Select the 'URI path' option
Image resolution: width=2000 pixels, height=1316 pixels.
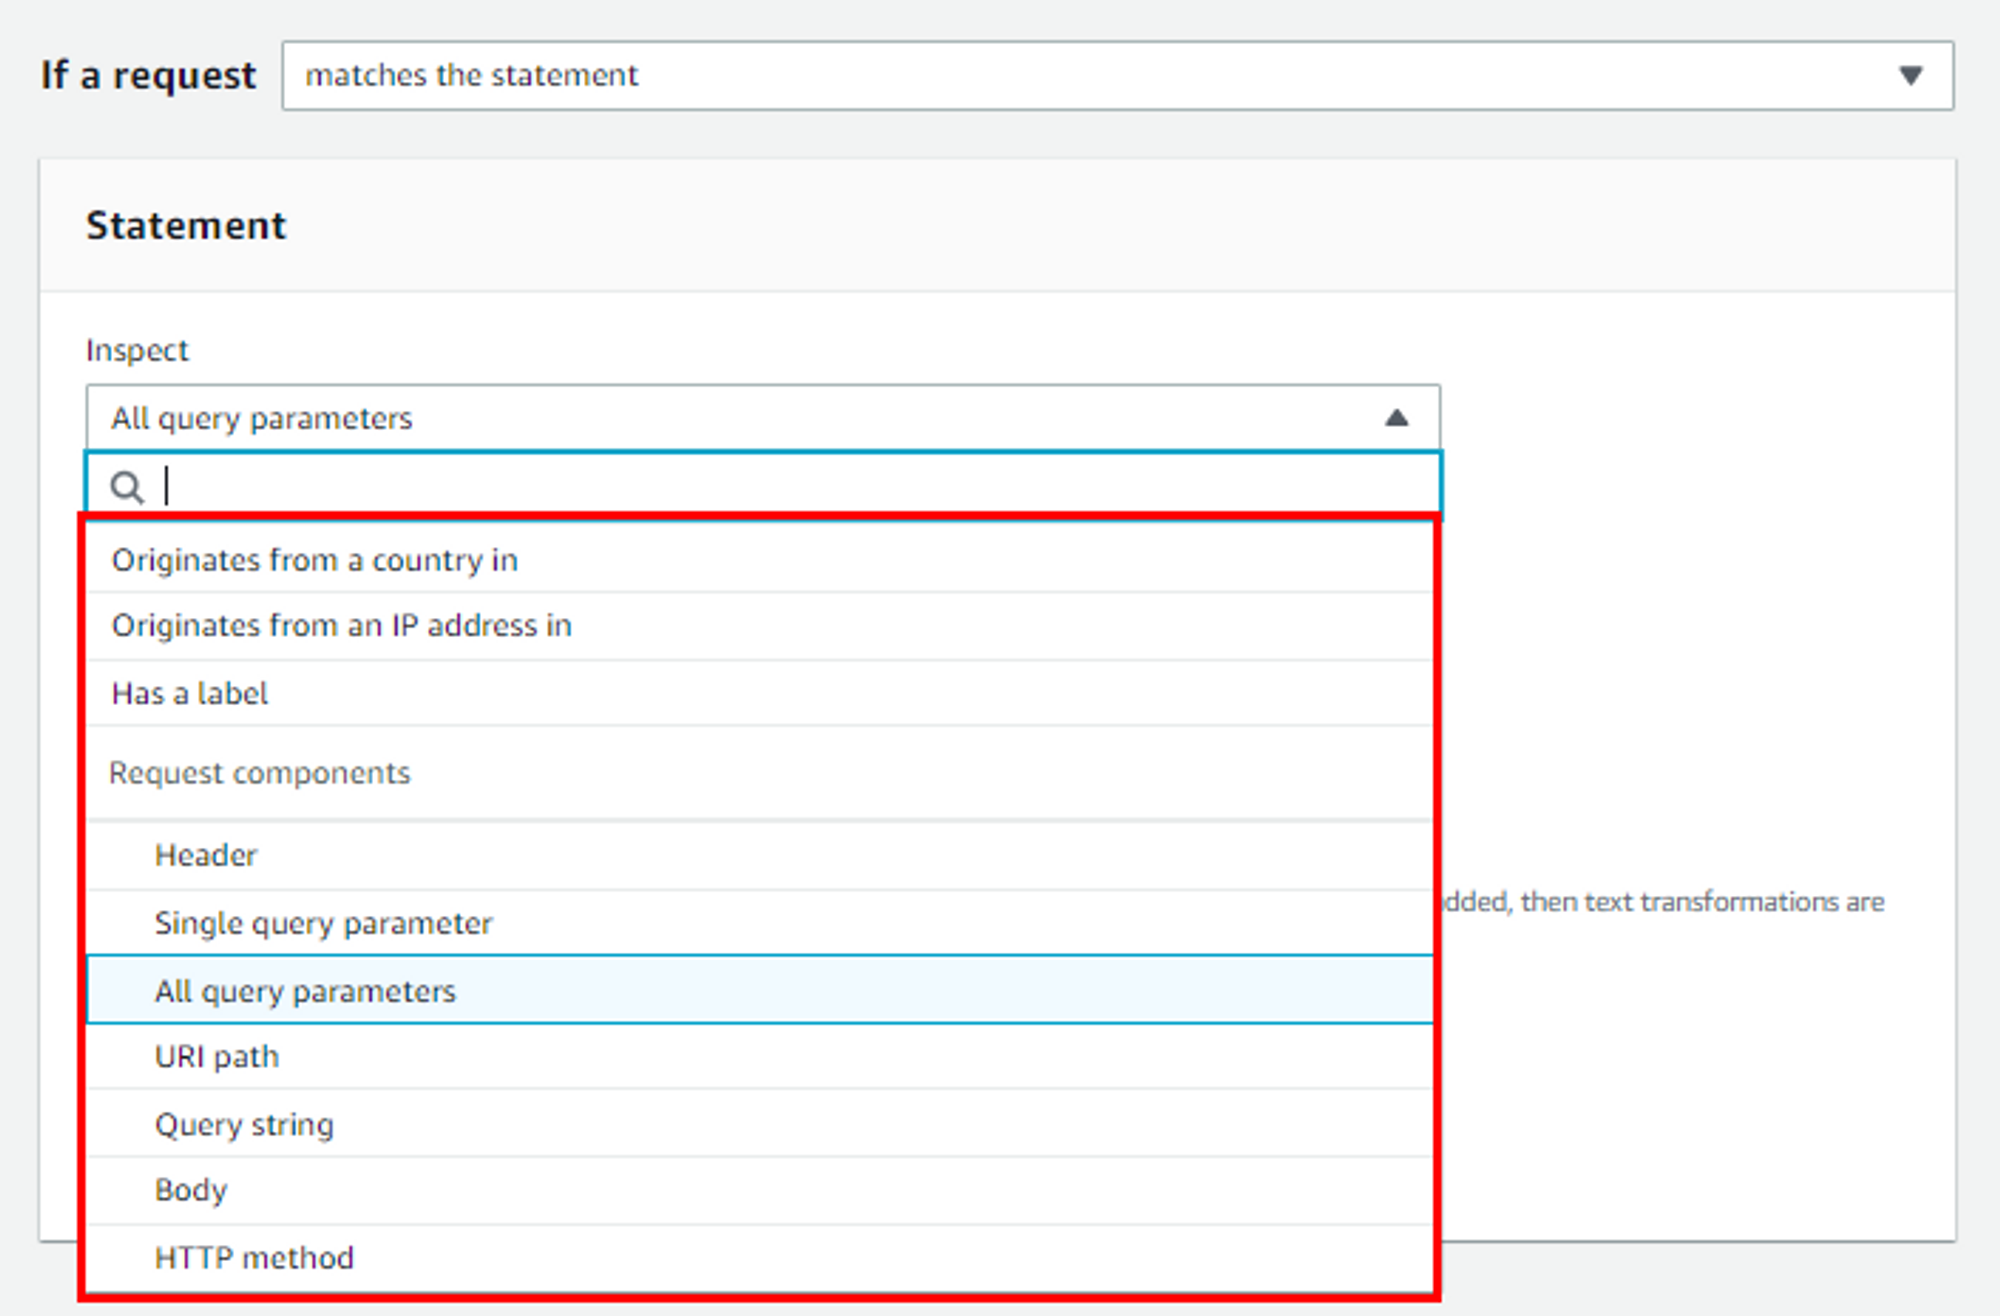point(217,1057)
